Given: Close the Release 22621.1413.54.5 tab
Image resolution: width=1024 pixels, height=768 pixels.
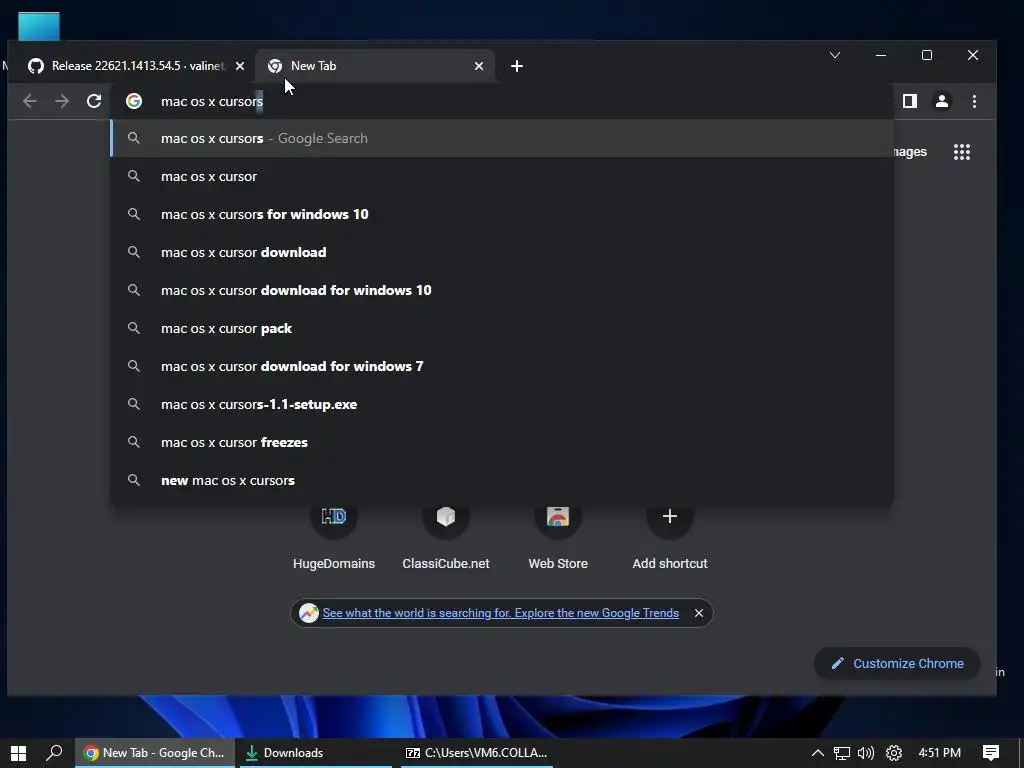Looking at the screenshot, I should tap(240, 66).
